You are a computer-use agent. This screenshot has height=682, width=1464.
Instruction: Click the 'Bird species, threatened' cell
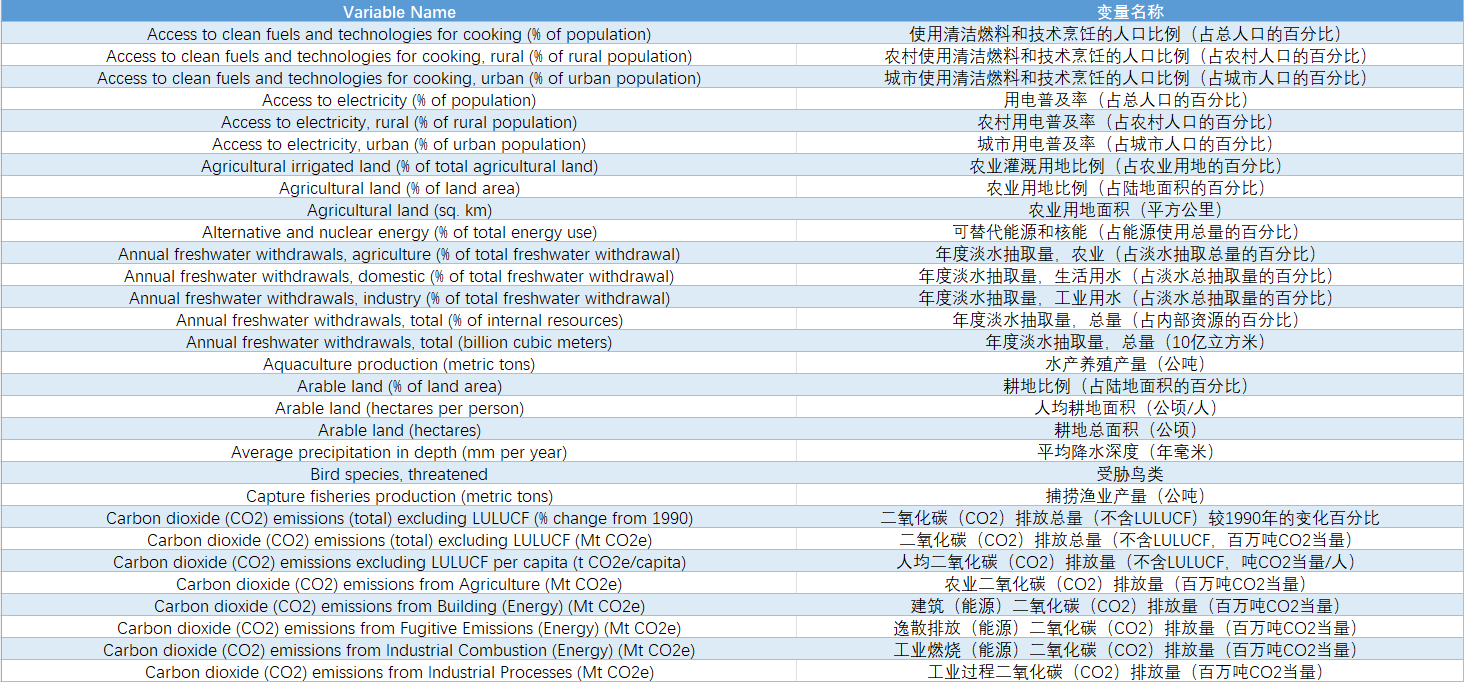pos(399,474)
